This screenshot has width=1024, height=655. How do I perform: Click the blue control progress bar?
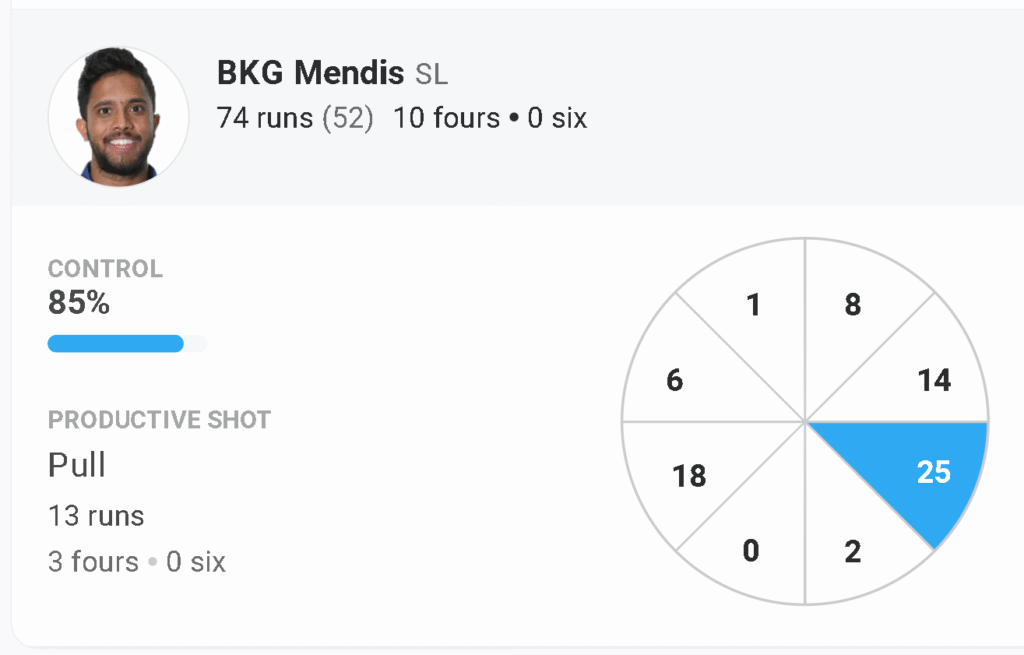[x=116, y=344]
